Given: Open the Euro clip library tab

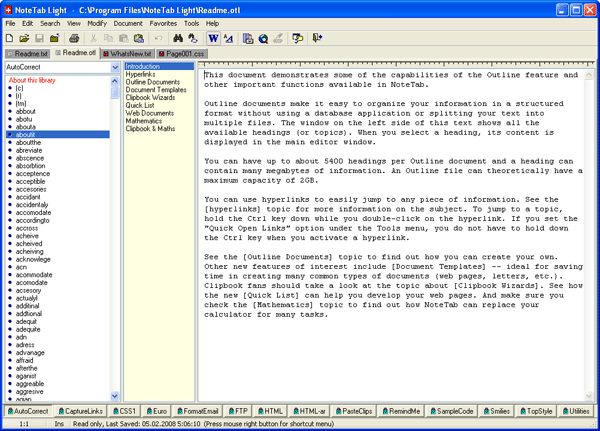Looking at the screenshot, I should [x=157, y=411].
